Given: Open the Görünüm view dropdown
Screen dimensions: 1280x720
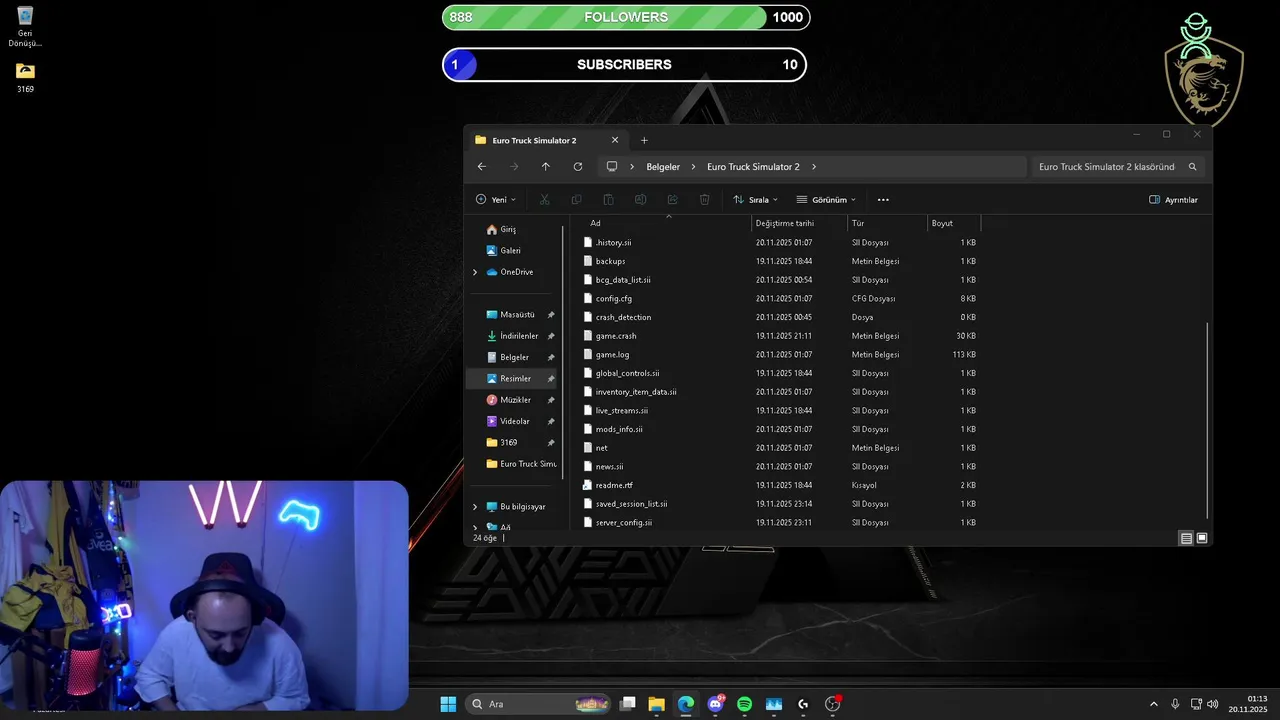Looking at the screenshot, I should 826,200.
